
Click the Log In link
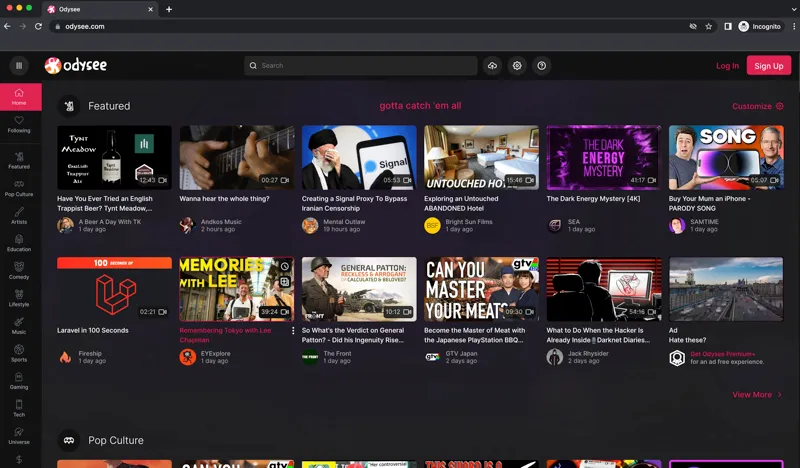(x=727, y=66)
